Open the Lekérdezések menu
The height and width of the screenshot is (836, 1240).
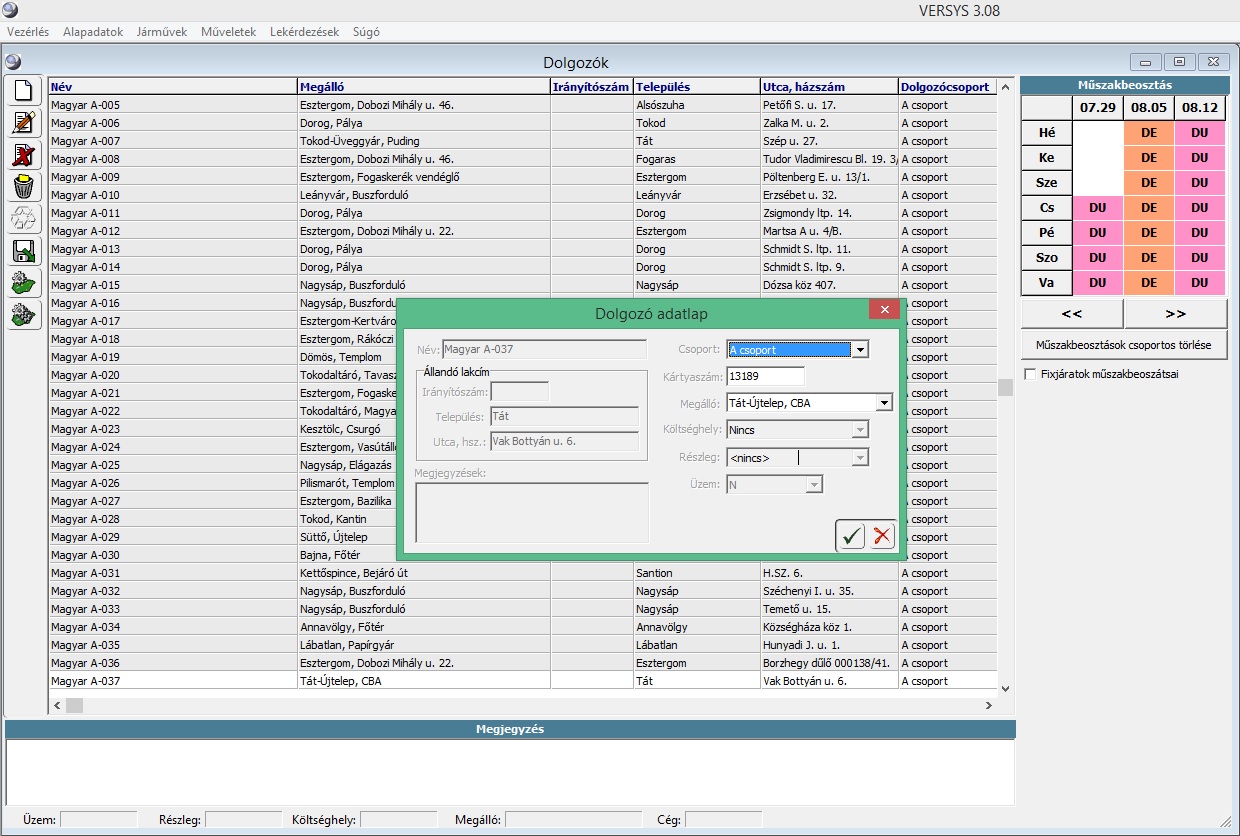tap(304, 32)
